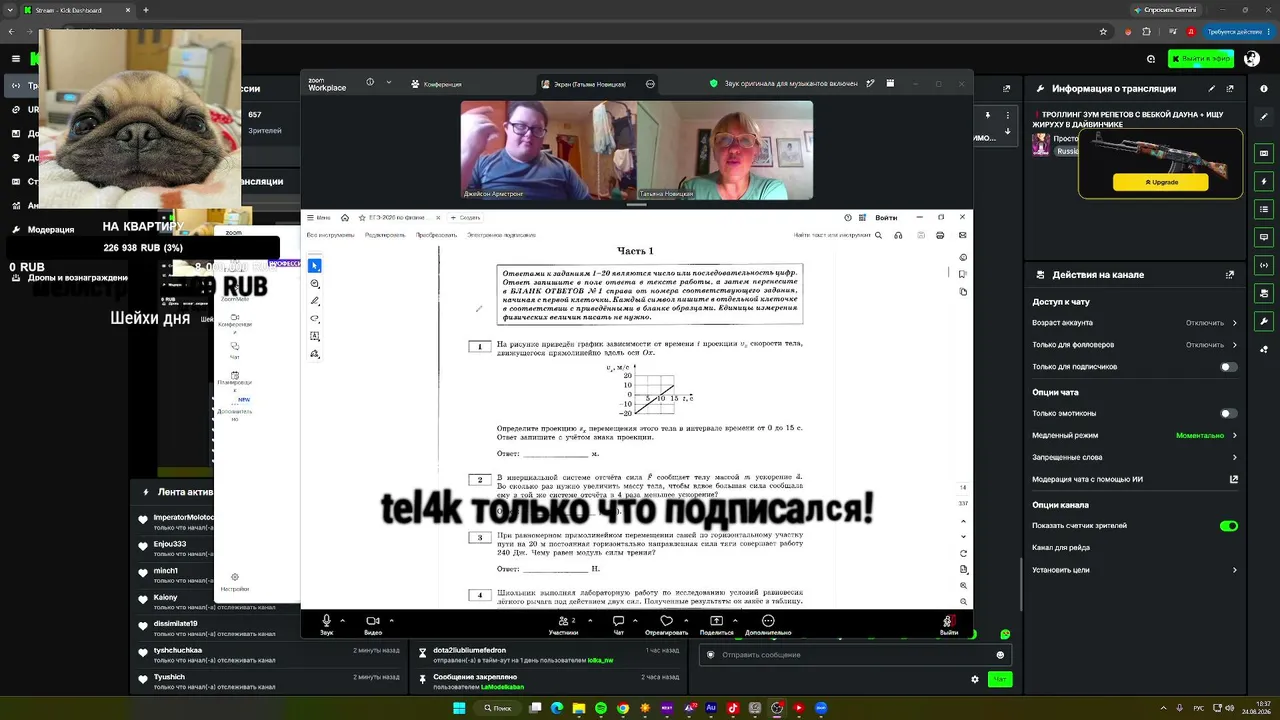Open chat settings gear icon
The height and width of the screenshot is (720, 1280).
[975, 679]
